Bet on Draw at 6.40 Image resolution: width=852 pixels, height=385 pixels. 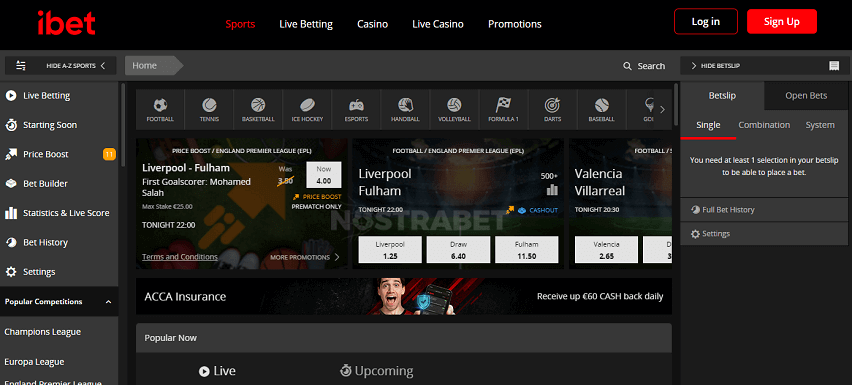click(458, 250)
